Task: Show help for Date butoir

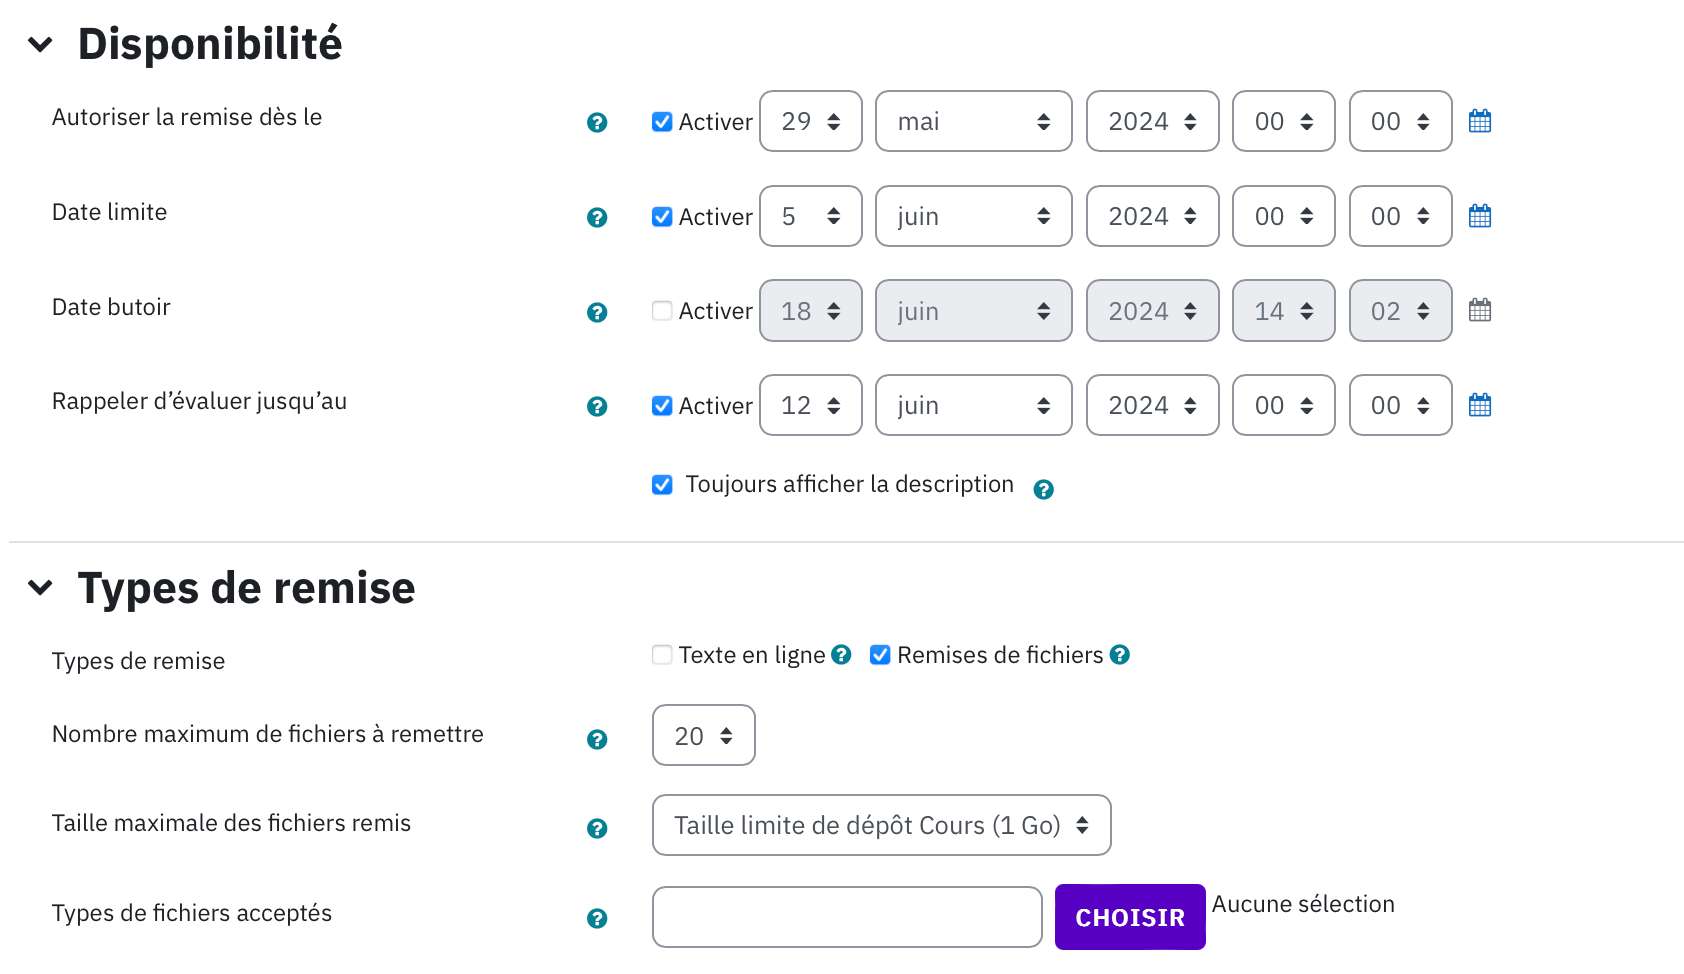Action: coord(597,312)
